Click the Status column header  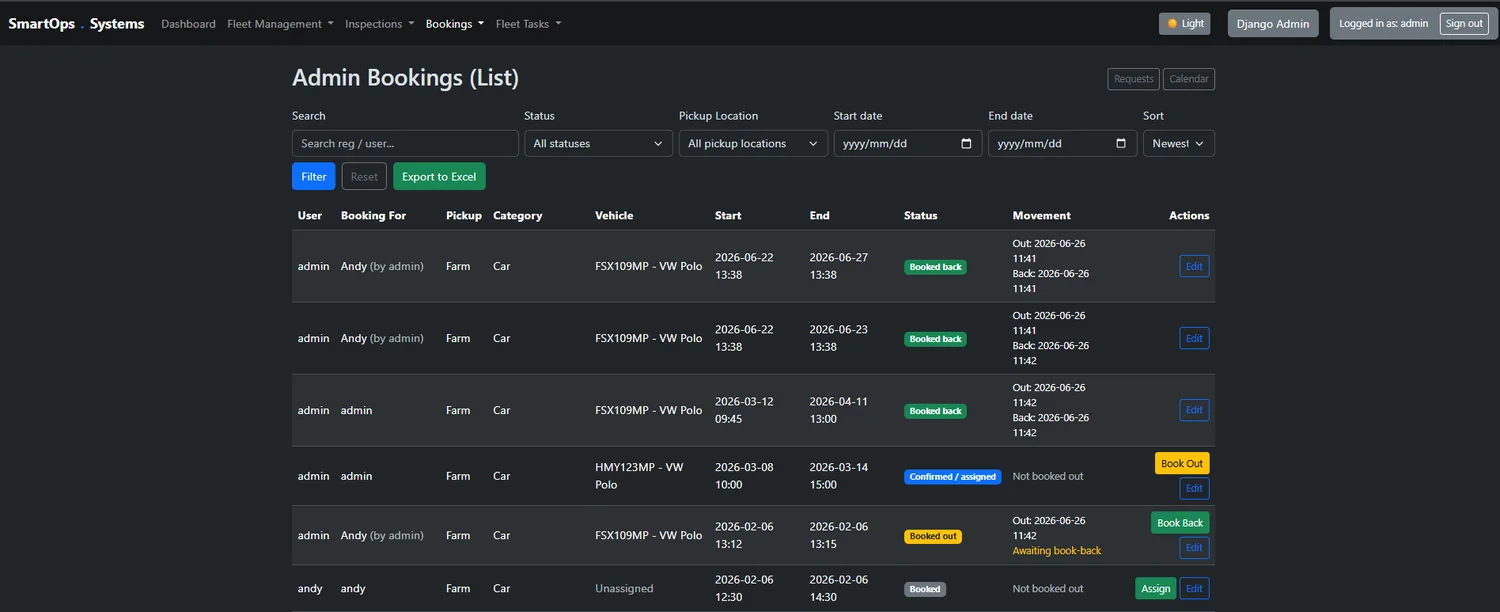(x=921, y=216)
